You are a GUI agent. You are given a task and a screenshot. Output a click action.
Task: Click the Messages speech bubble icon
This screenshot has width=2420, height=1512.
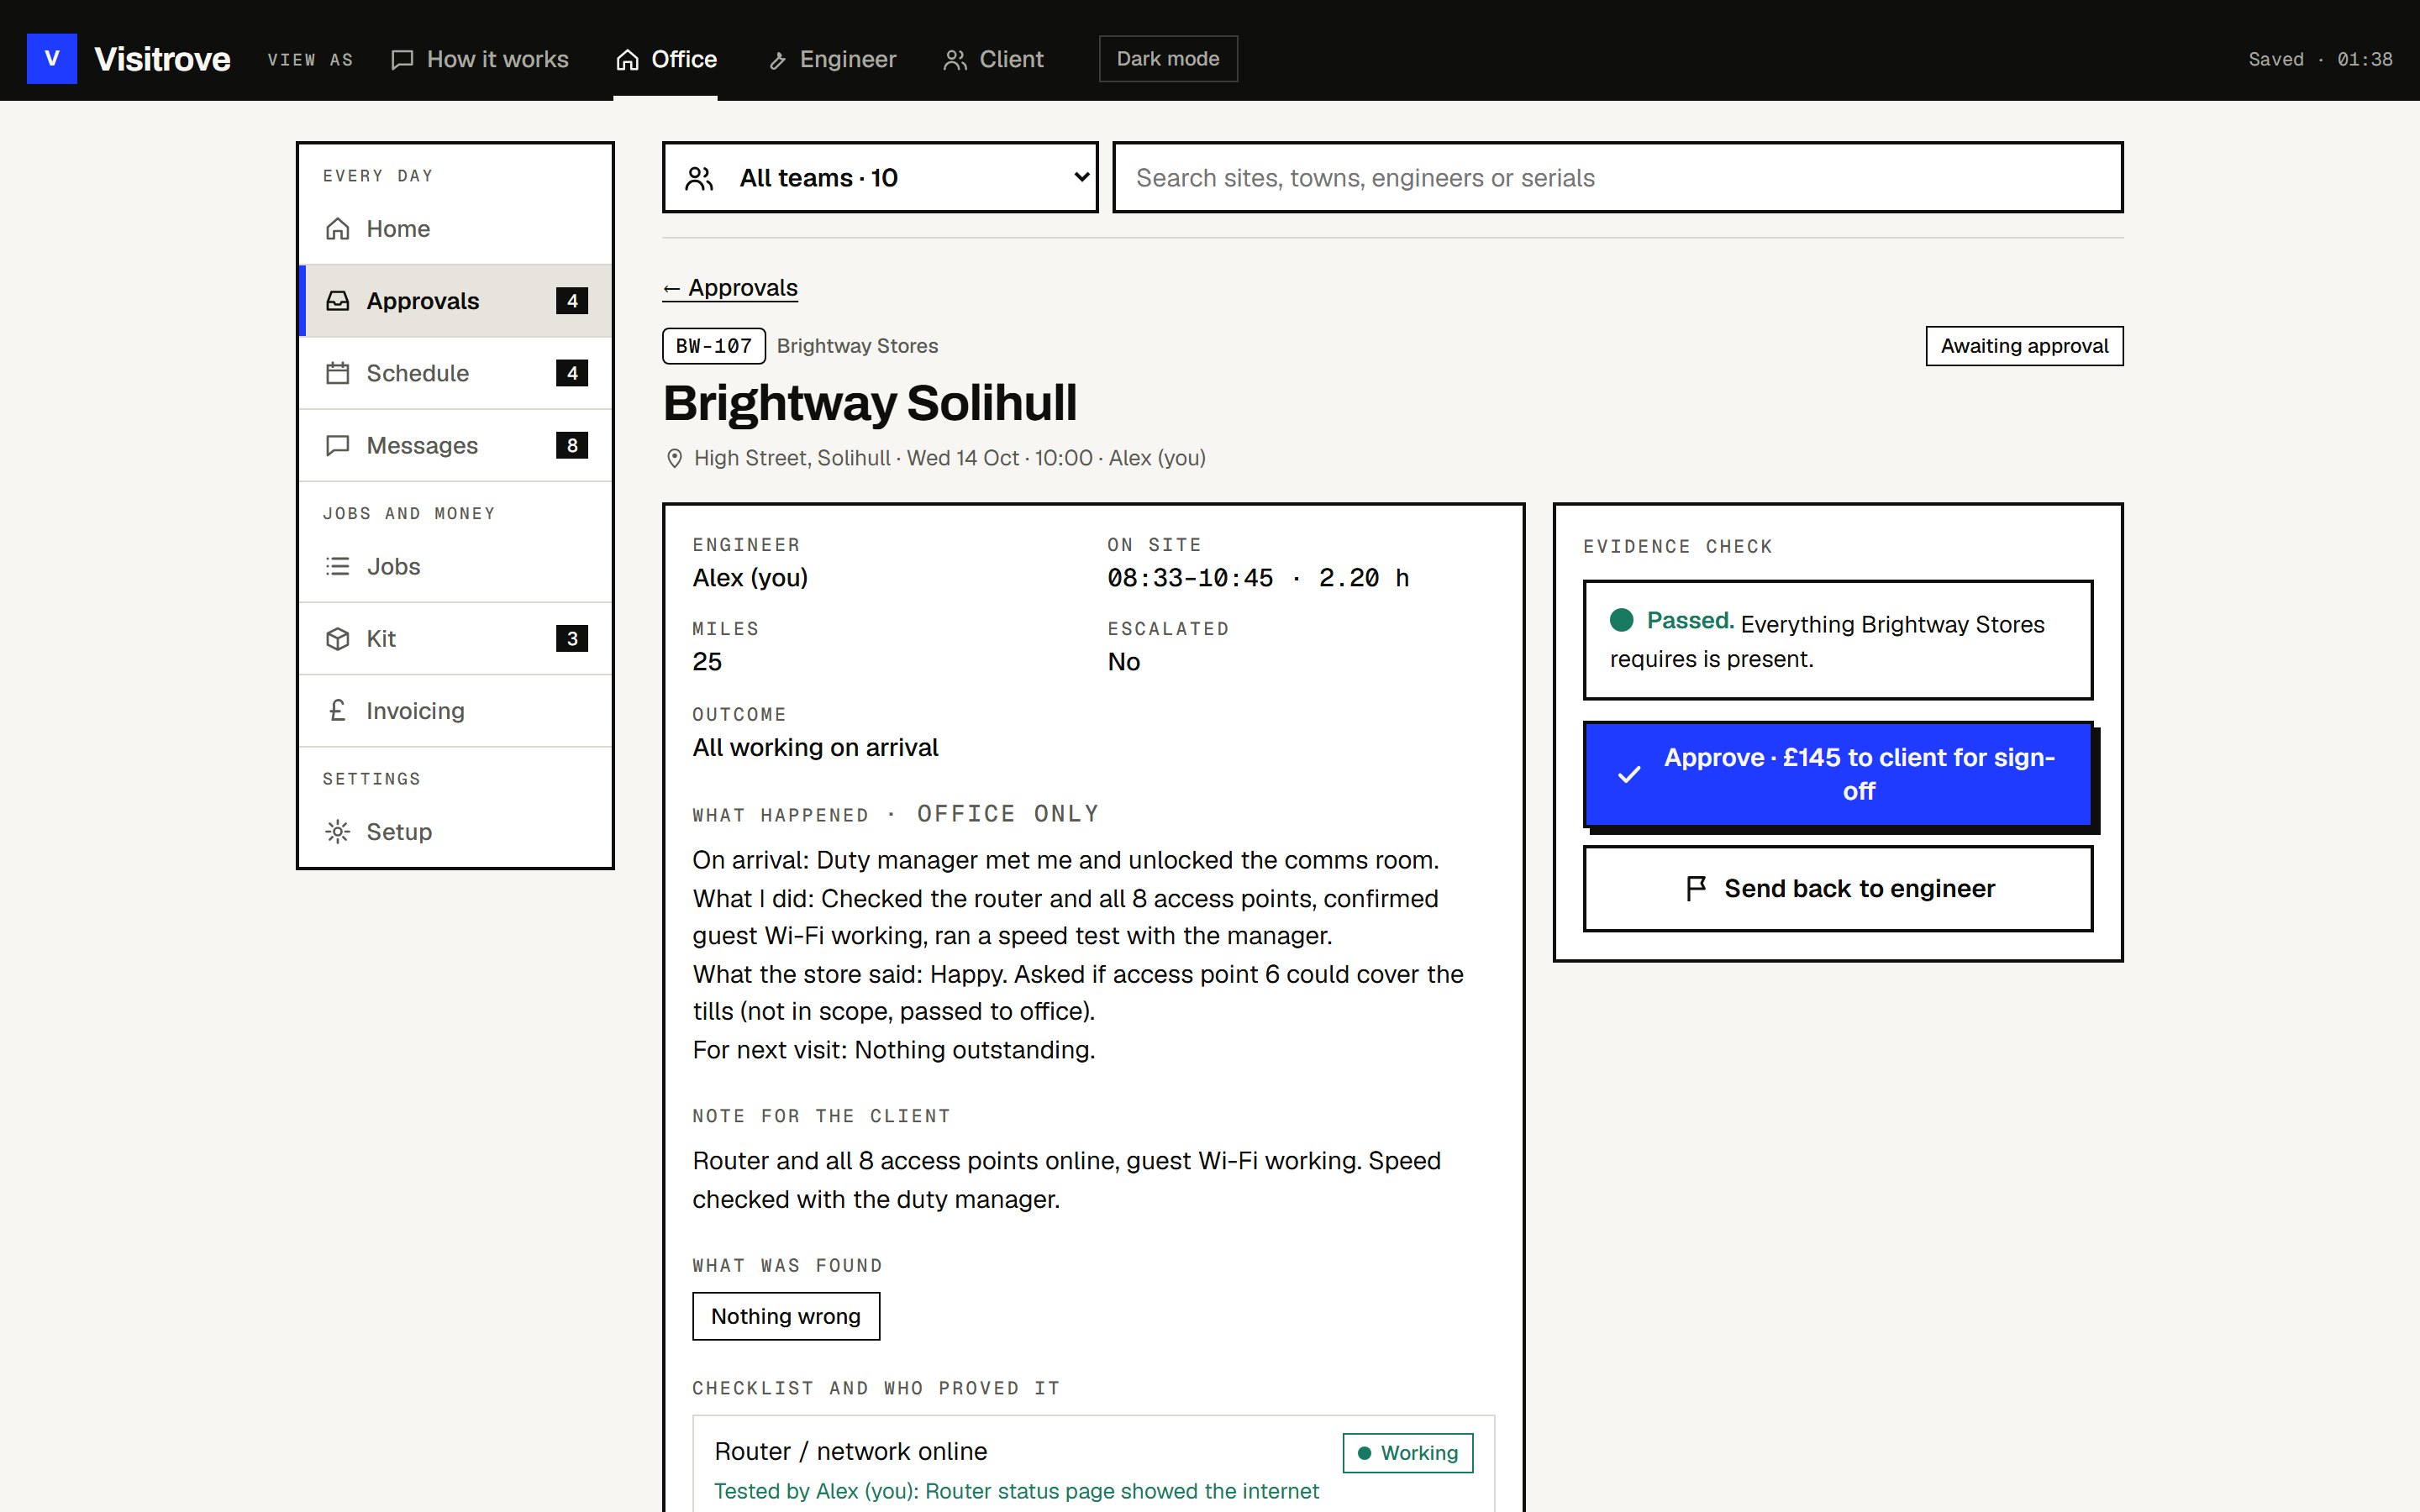pyautogui.click(x=338, y=445)
